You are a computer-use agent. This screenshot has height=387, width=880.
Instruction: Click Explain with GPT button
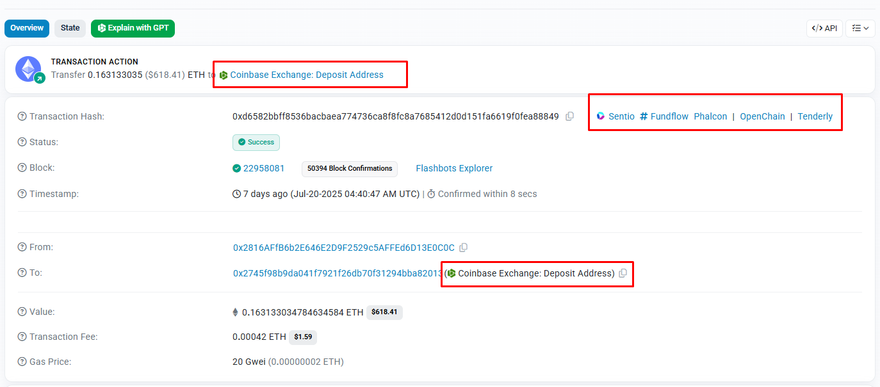tap(133, 28)
